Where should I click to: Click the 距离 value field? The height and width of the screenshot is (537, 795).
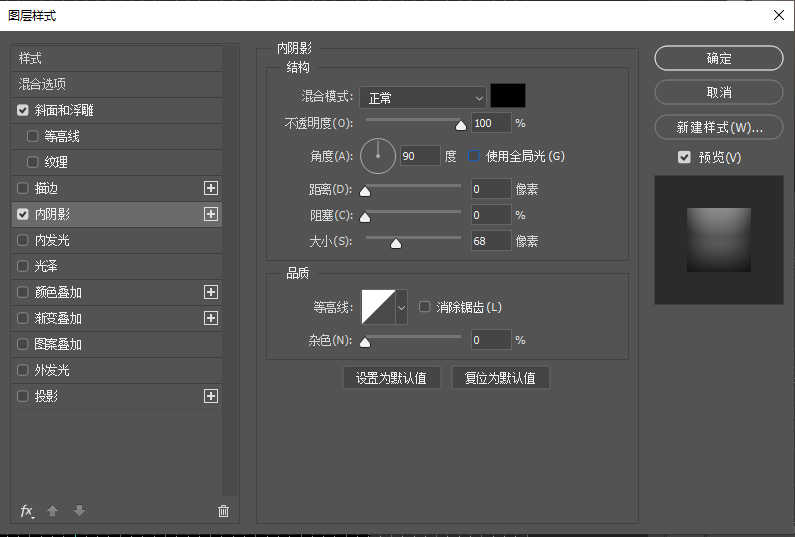(x=491, y=189)
